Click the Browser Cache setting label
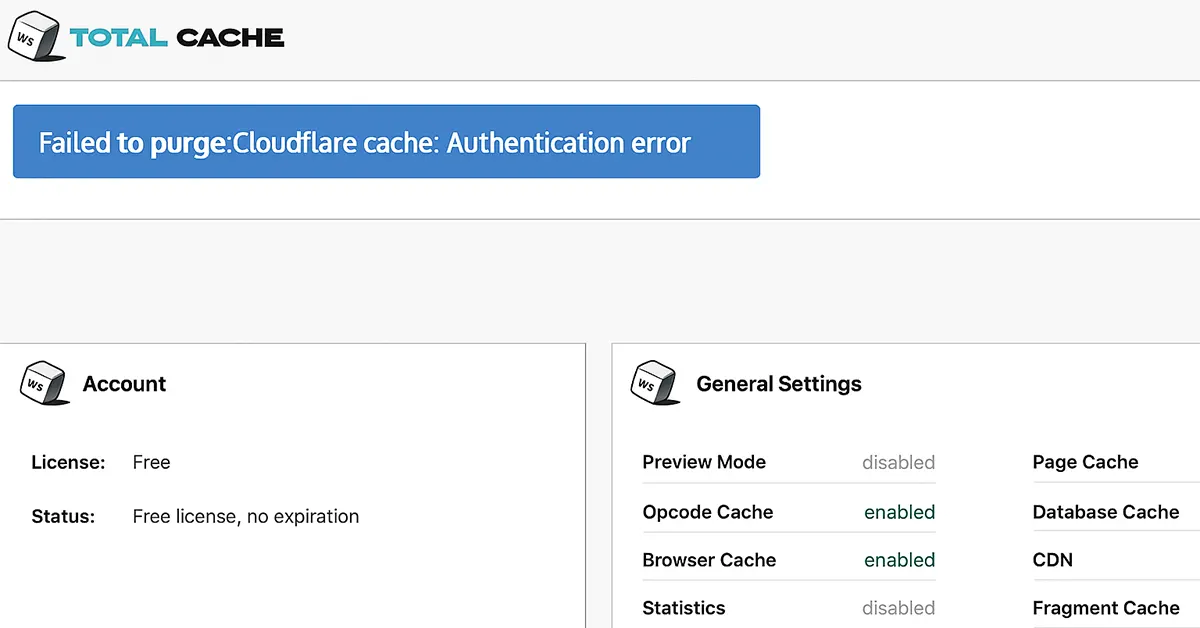 709,560
